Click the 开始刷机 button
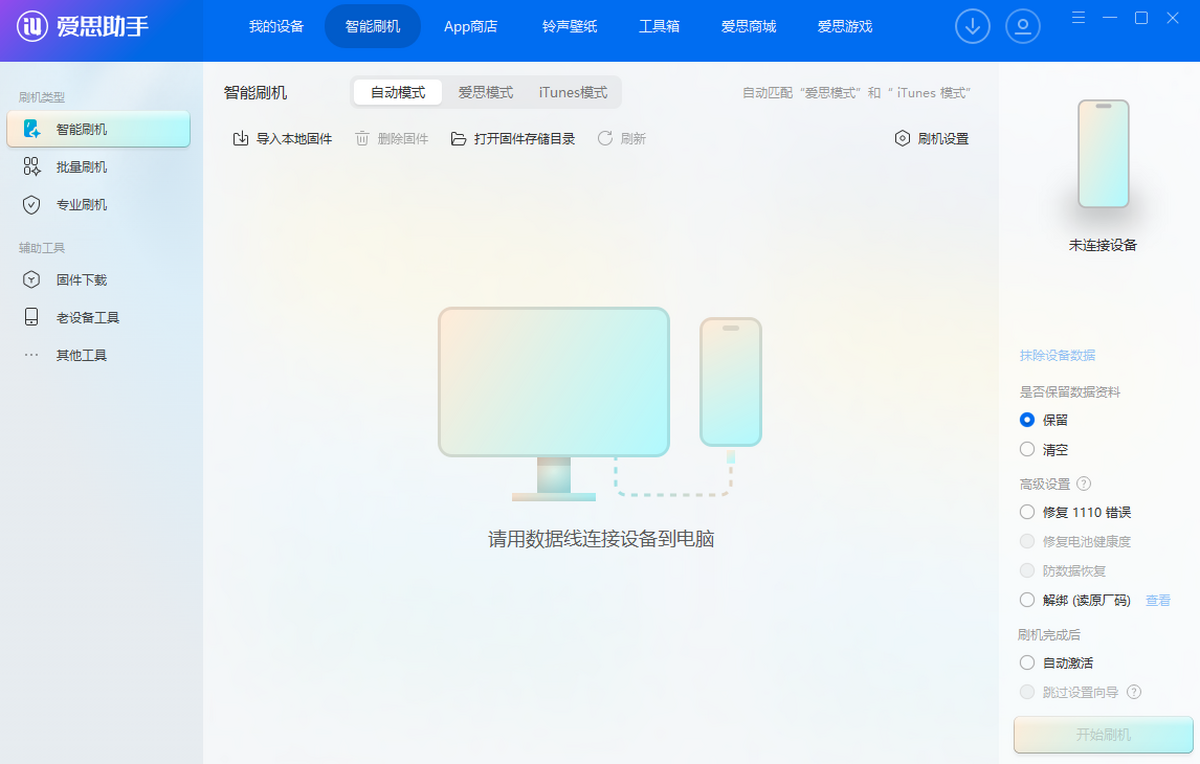Image resolution: width=1200 pixels, height=764 pixels. tap(1103, 735)
